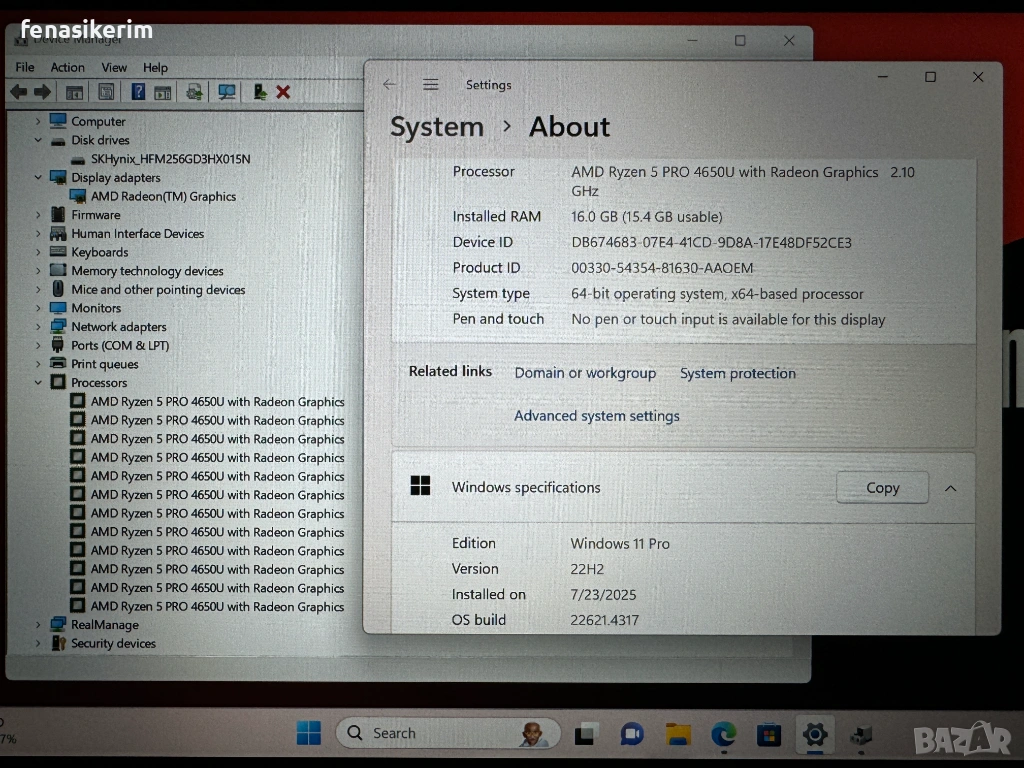Open Microsoft Store from the taskbar
The height and width of the screenshot is (768, 1024).
click(x=768, y=735)
